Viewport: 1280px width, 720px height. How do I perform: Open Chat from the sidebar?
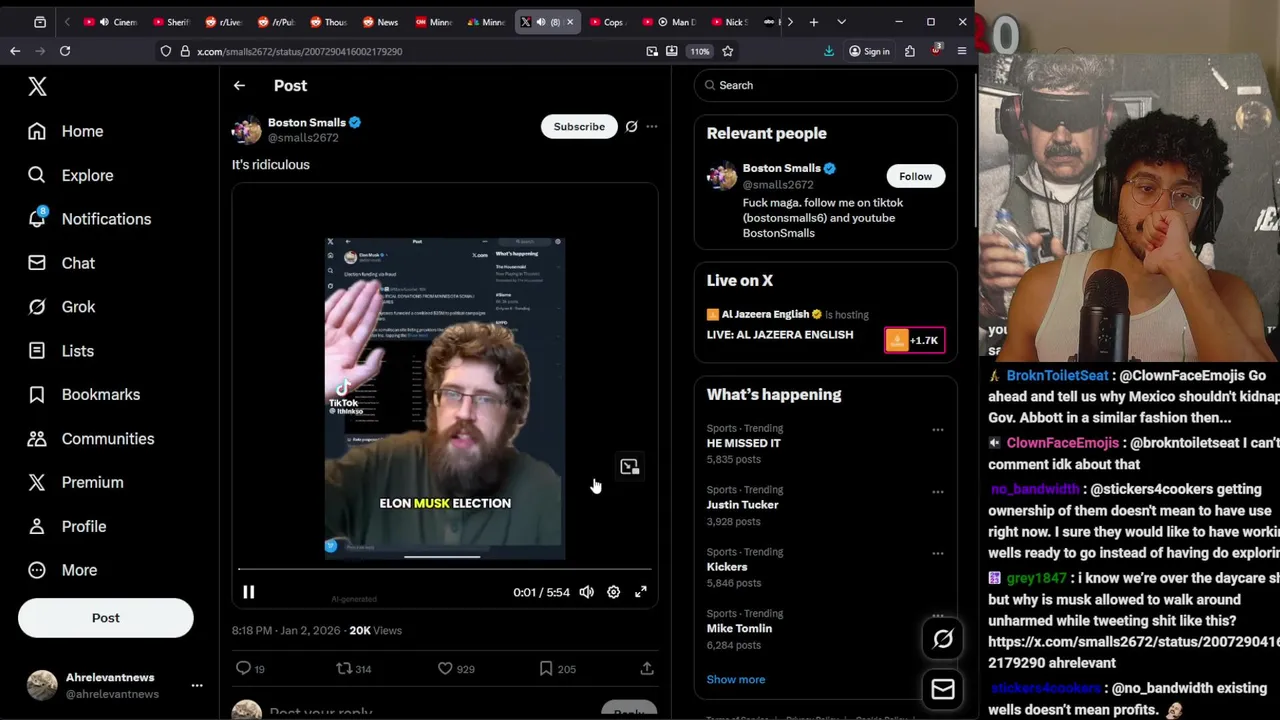61,263
